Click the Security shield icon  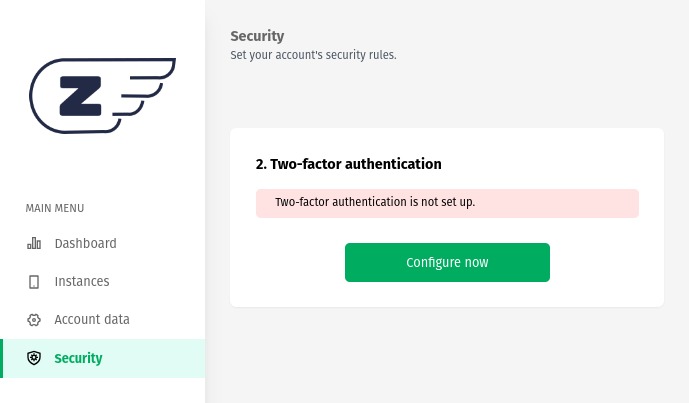[34, 358]
